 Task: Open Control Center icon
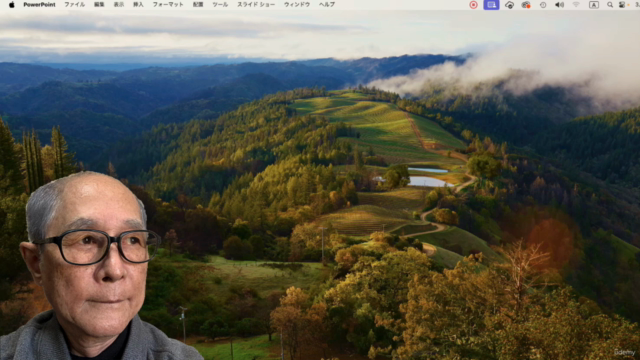(x=622, y=5)
